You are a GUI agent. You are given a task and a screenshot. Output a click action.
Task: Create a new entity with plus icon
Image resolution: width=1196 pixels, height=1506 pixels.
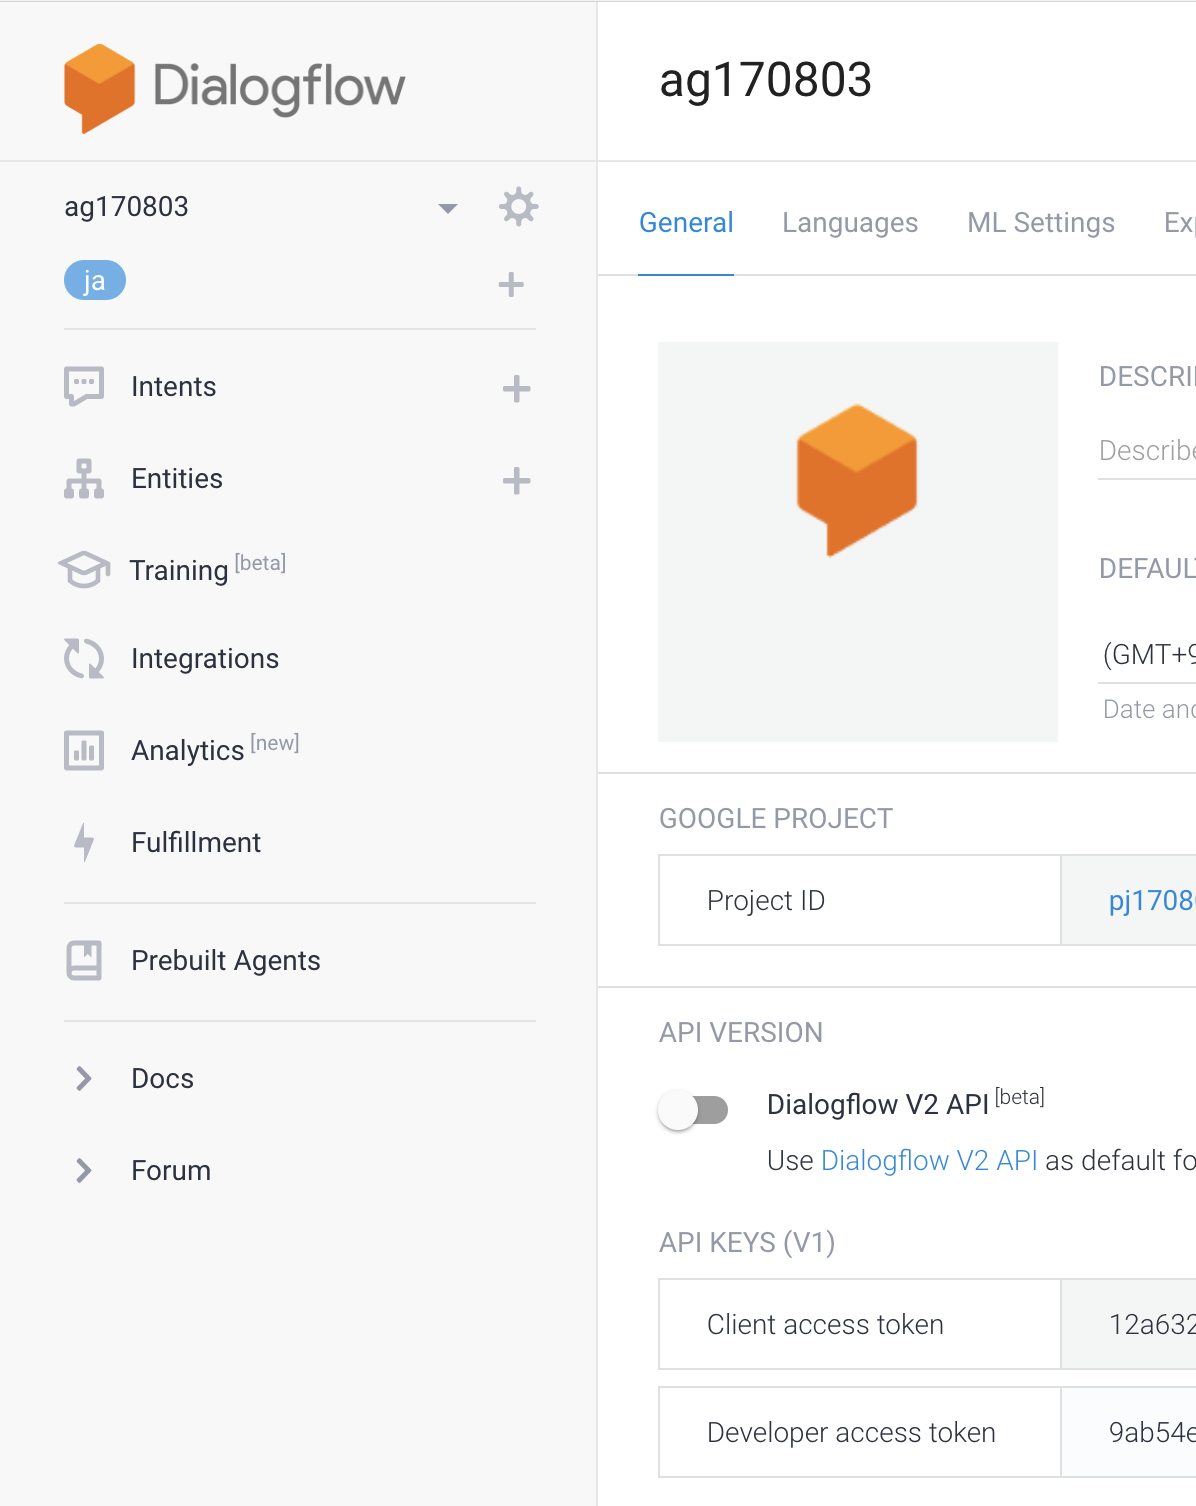click(x=516, y=480)
